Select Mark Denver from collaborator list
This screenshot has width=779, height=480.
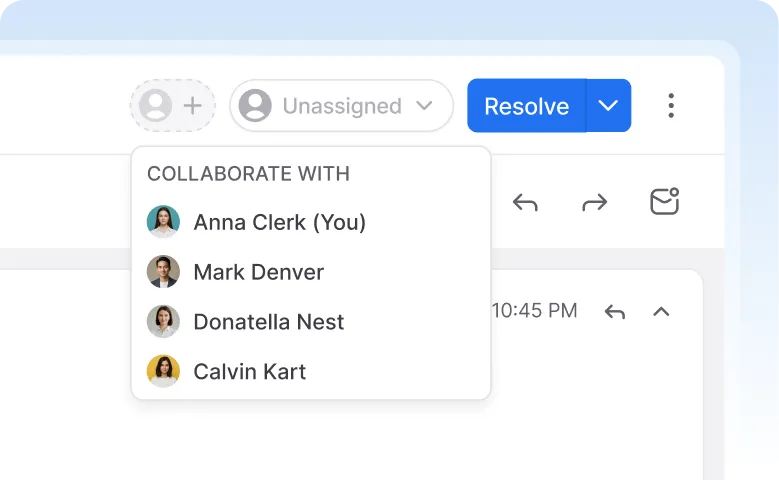(x=258, y=272)
